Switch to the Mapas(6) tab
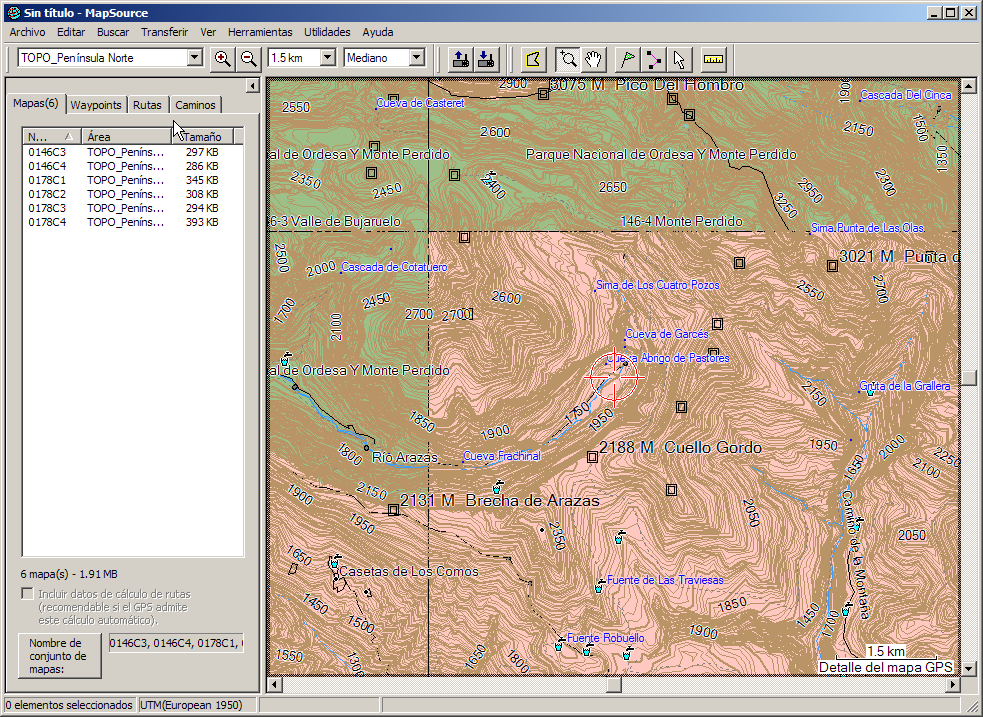Viewport: 983px width, 717px height. [36, 103]
